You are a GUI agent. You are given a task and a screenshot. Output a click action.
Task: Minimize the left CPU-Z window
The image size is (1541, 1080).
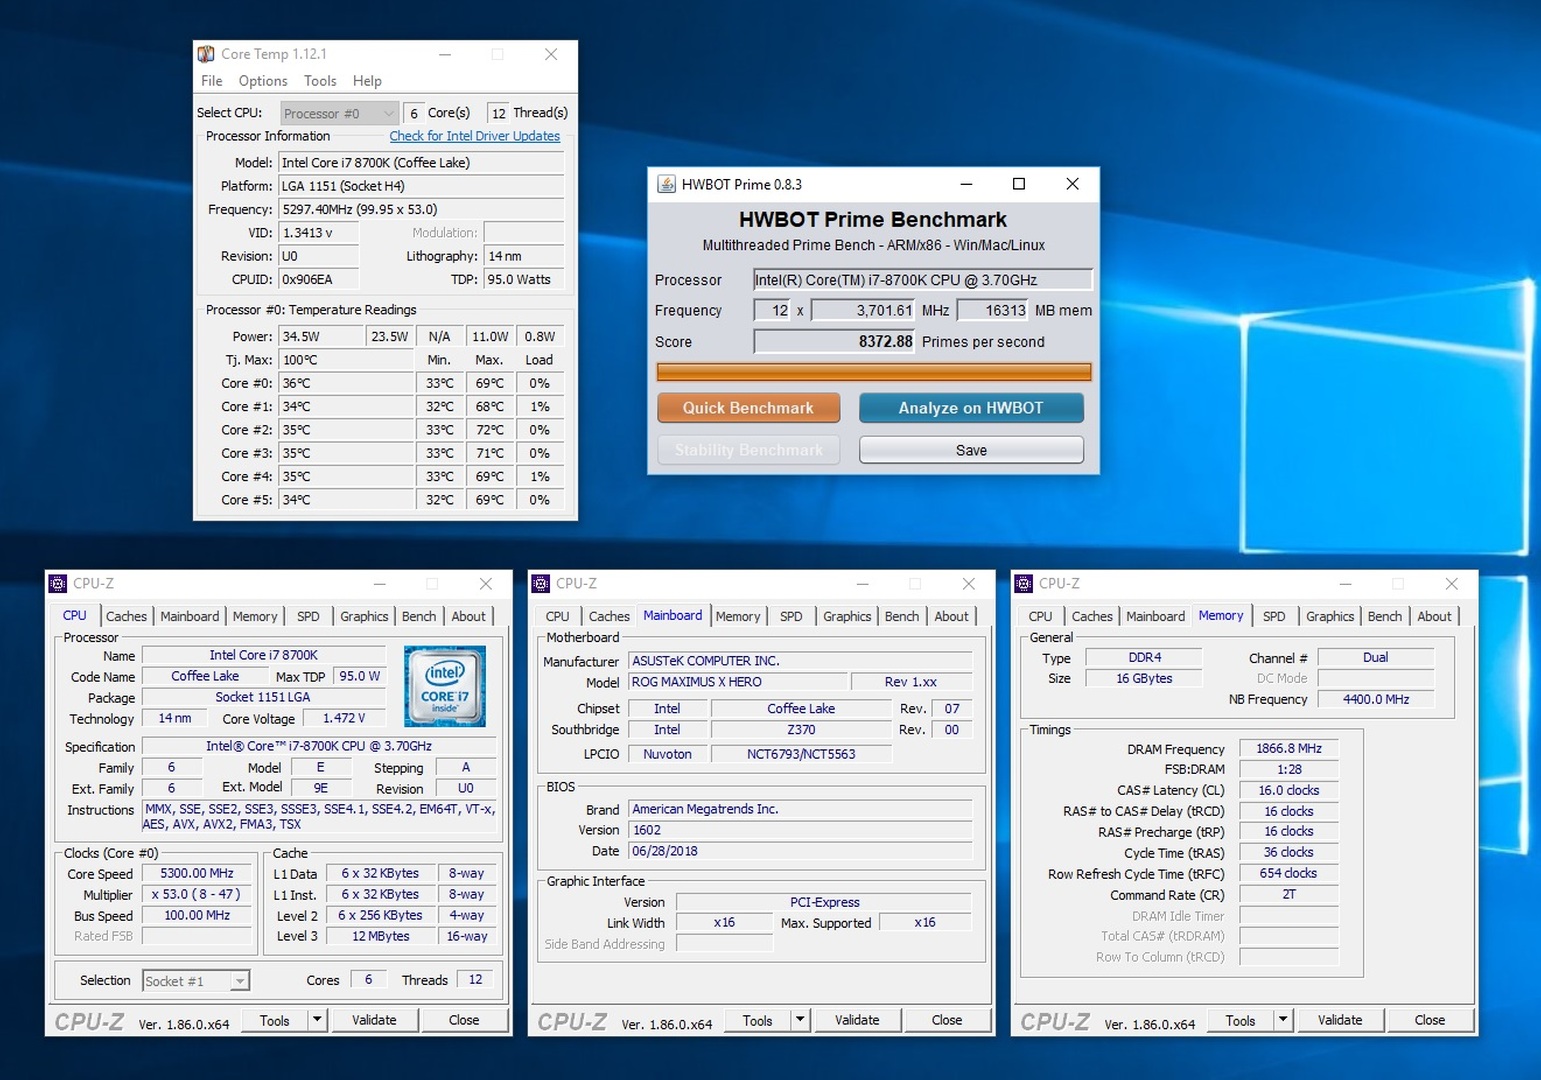(380, 583)
